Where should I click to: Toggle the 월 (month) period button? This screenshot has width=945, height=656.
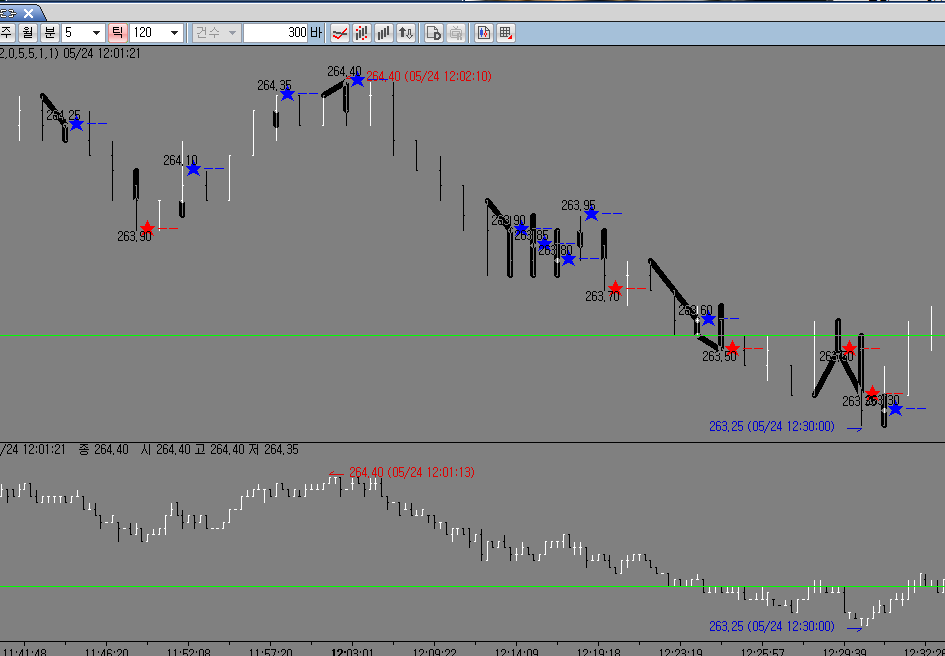pyautogui.click(x=28, y=33)
